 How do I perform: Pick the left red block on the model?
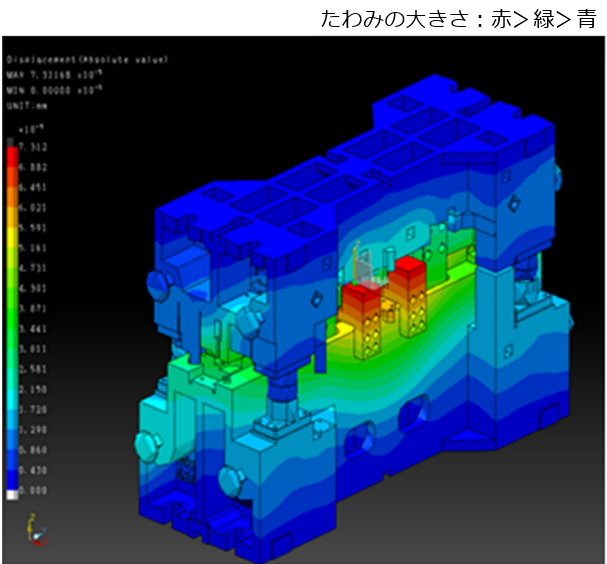[359, 297]
